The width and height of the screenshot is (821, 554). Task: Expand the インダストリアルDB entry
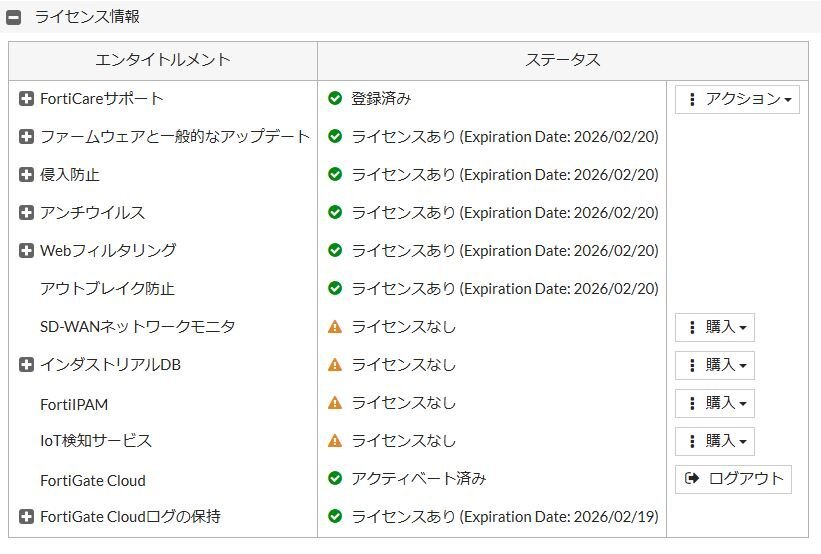pyautogui.click(x=26, y=364)
